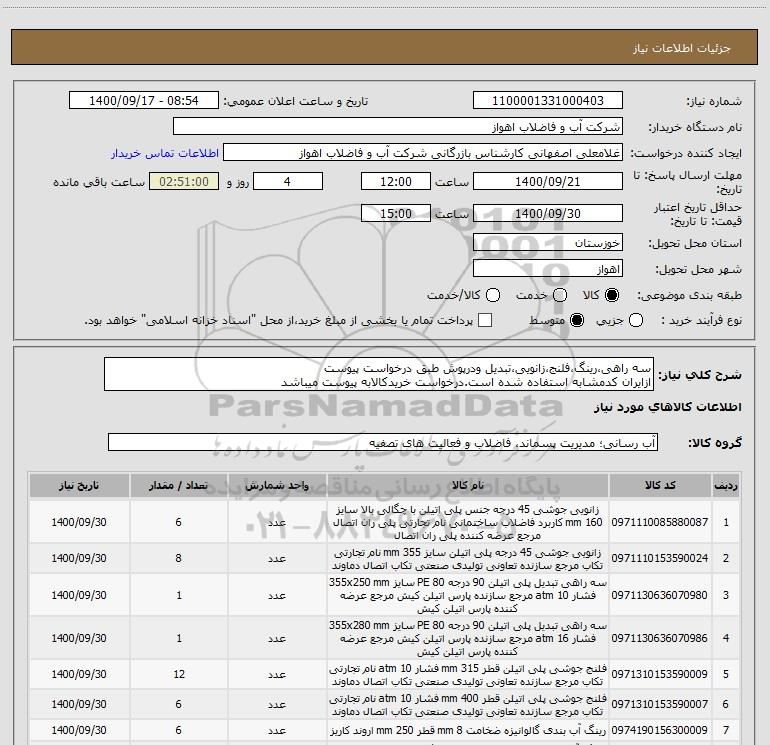Click product code 0971110153590024
770x745 pixels.
click(x=660, y=558)
